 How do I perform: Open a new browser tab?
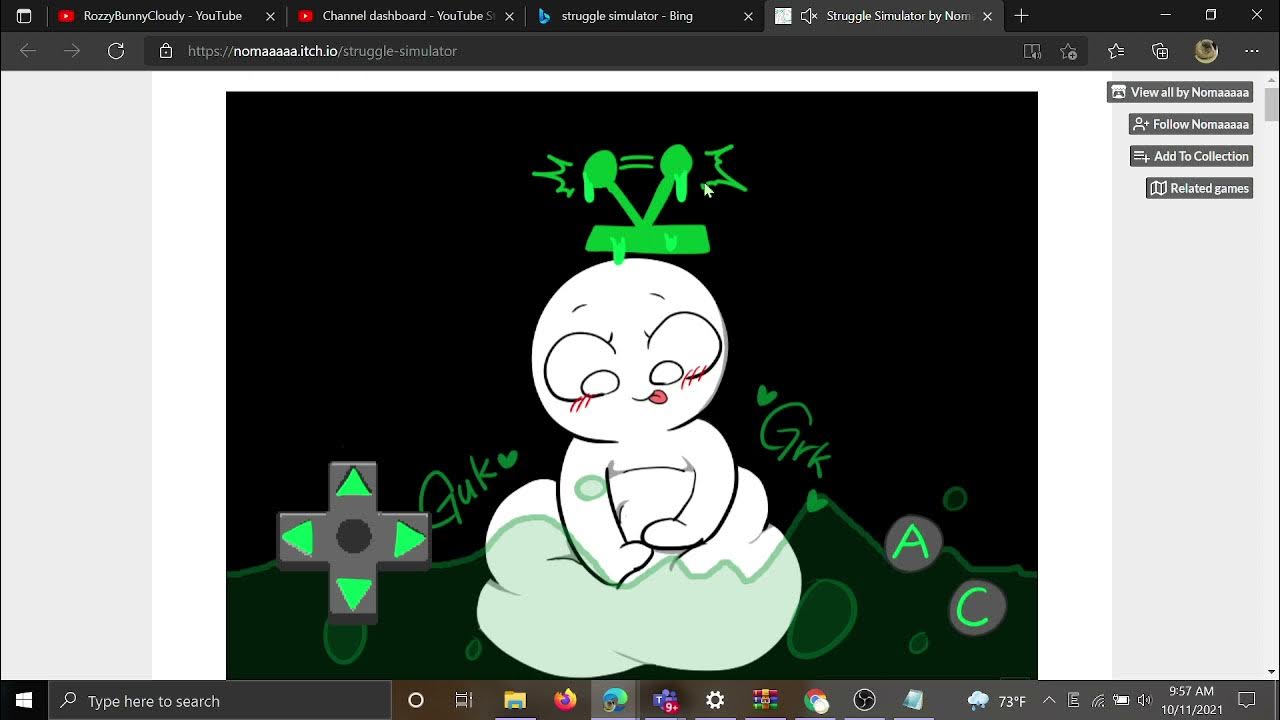1021,16
